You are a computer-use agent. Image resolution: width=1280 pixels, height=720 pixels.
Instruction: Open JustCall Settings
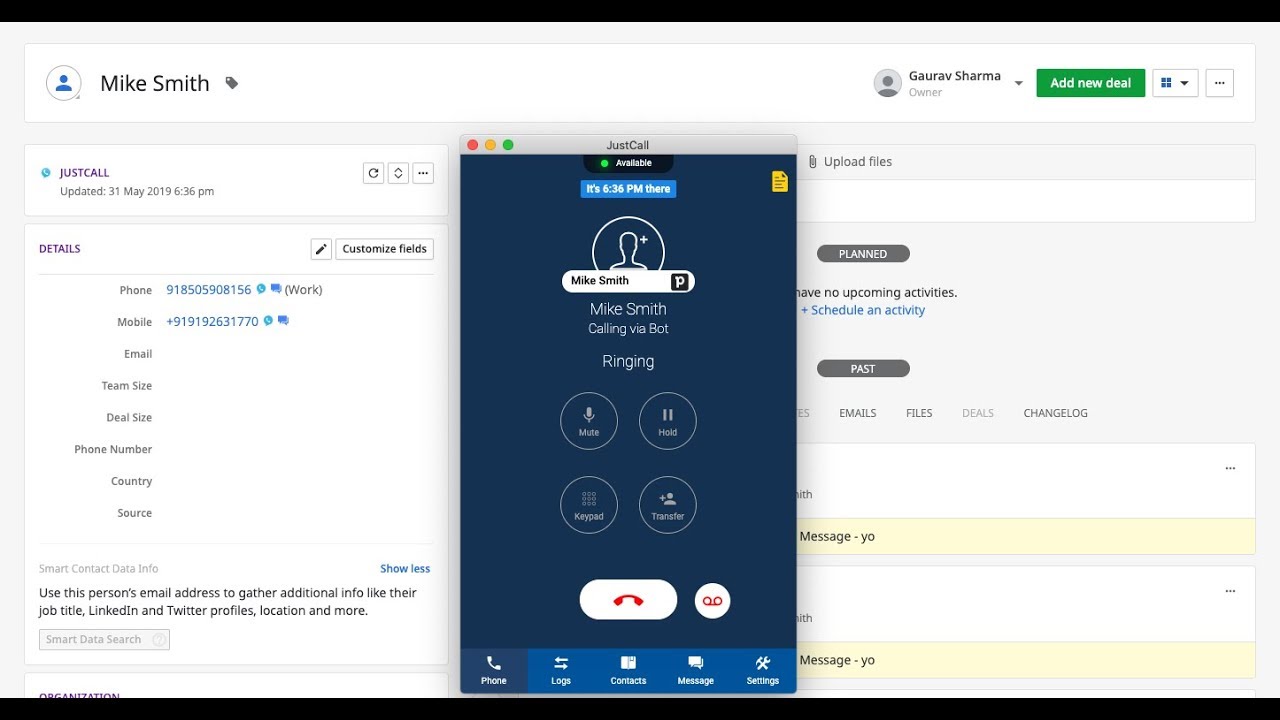click(761, 669)
